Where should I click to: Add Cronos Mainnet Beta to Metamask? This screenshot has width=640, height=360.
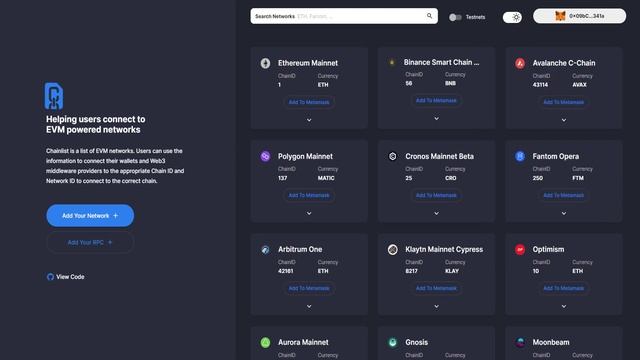pos(436,195)
